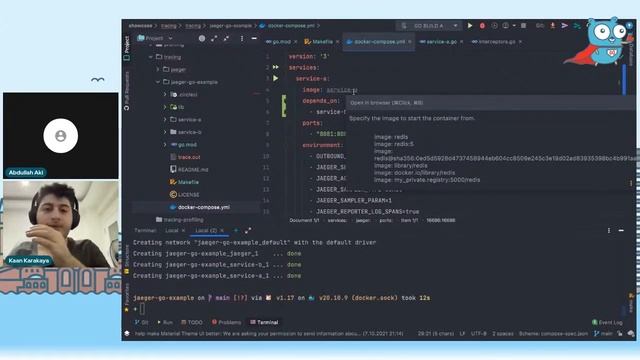Click the Scheme: compose-spec.json status entry
The height and width of the screenshot is (360, 640).
point(553,333)
